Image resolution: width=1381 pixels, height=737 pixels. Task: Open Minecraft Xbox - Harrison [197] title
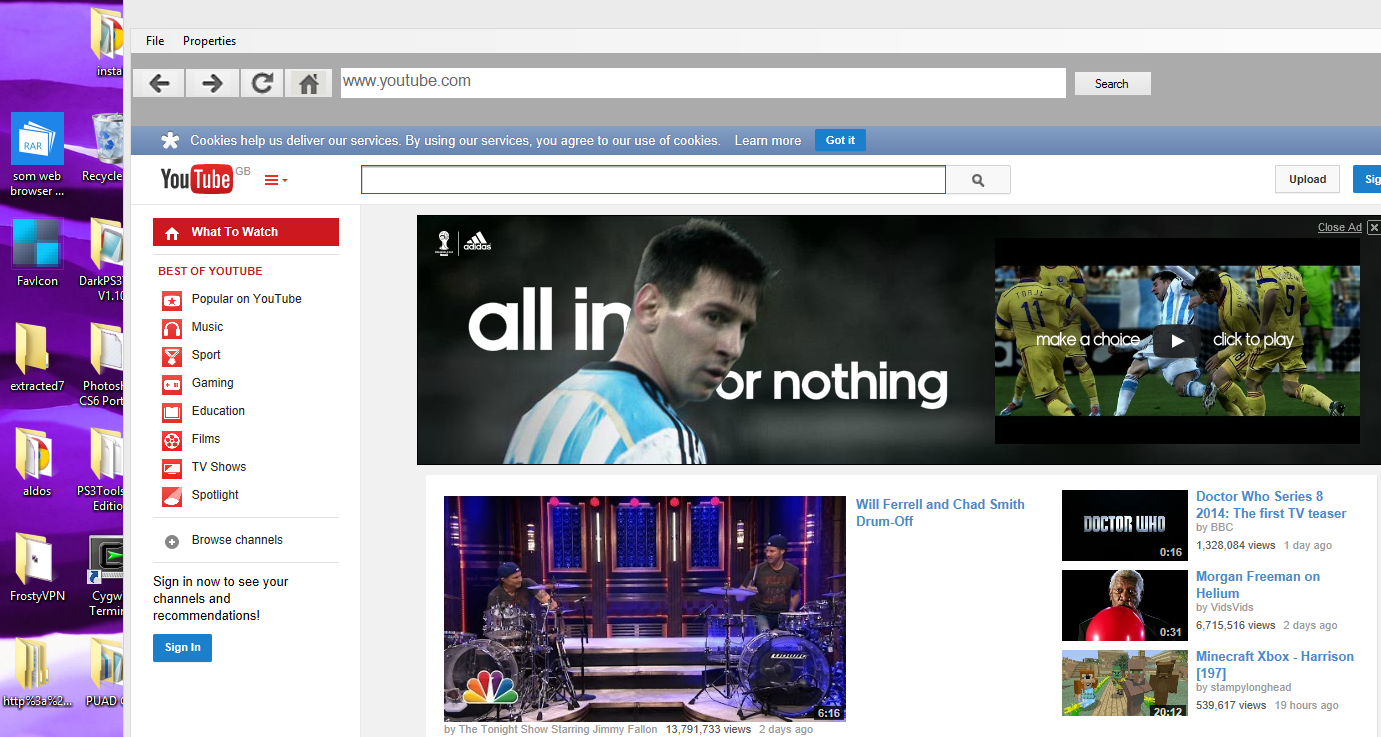[x=1275, y=665]
